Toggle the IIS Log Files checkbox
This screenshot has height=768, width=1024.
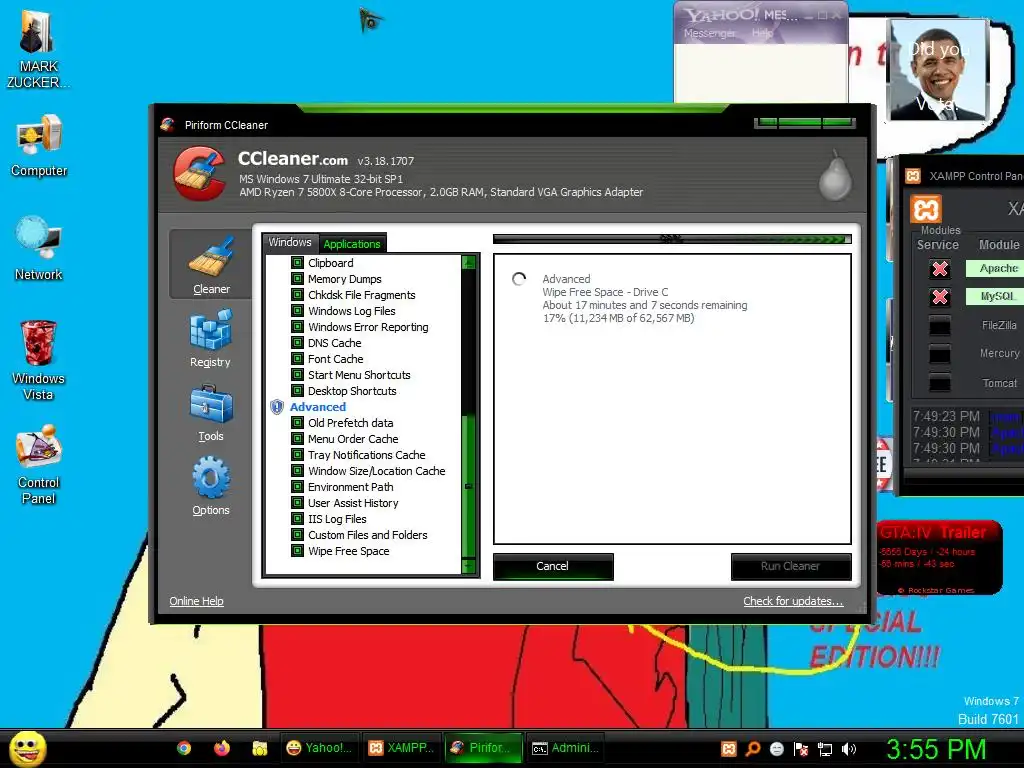[x=297, y=519]
